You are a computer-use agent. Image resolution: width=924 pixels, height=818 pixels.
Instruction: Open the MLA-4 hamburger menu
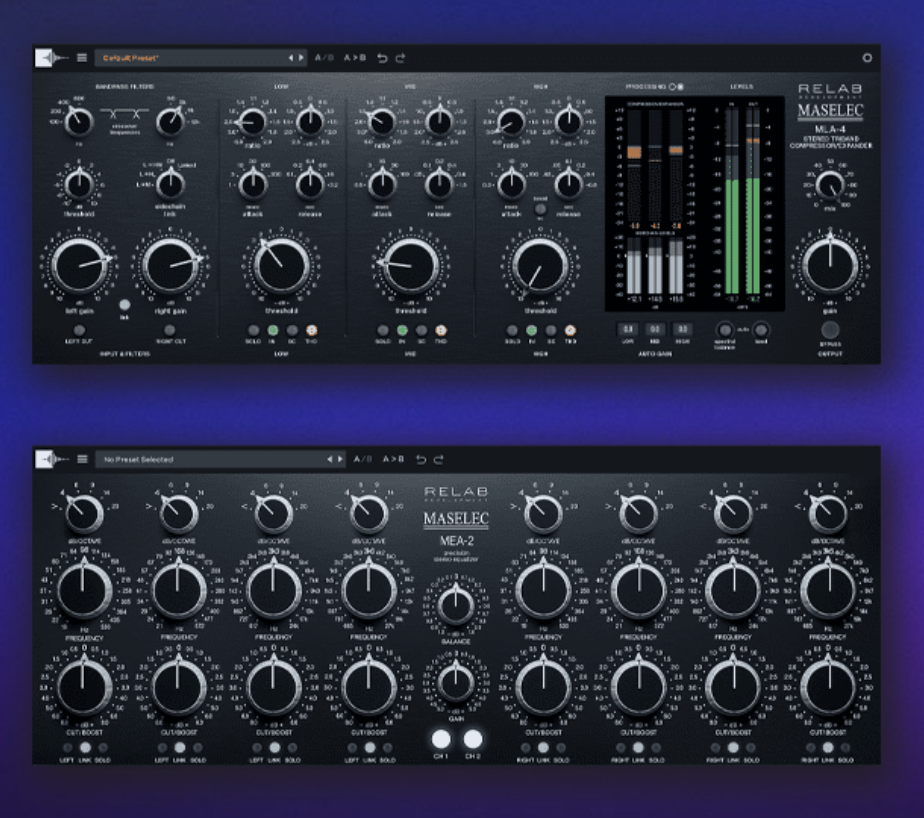click(82, 58)
